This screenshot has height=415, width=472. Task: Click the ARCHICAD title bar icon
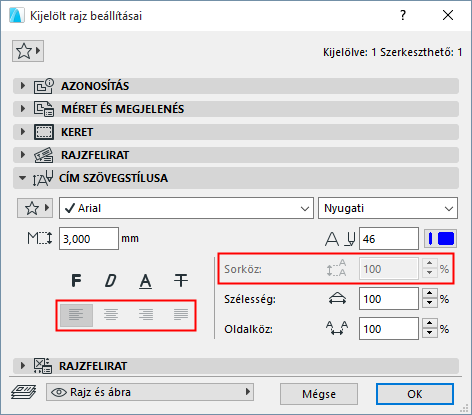[x=16, y=16]
